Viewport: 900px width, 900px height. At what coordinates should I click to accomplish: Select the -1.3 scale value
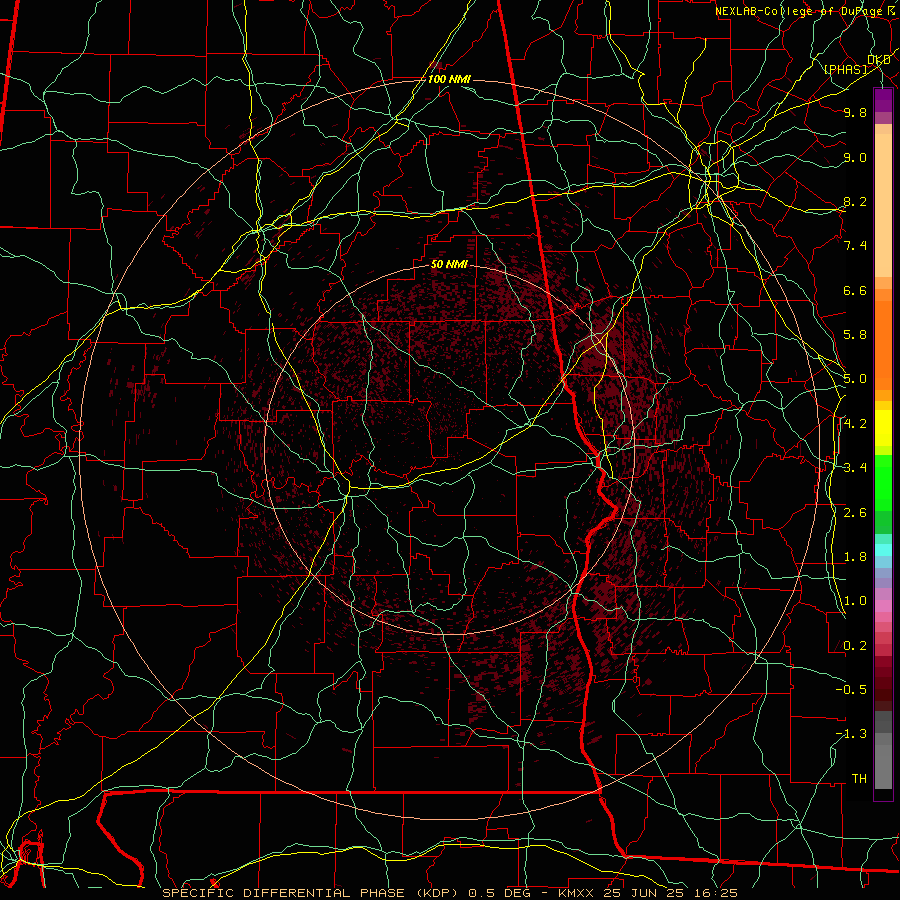[x=851, y=734]
